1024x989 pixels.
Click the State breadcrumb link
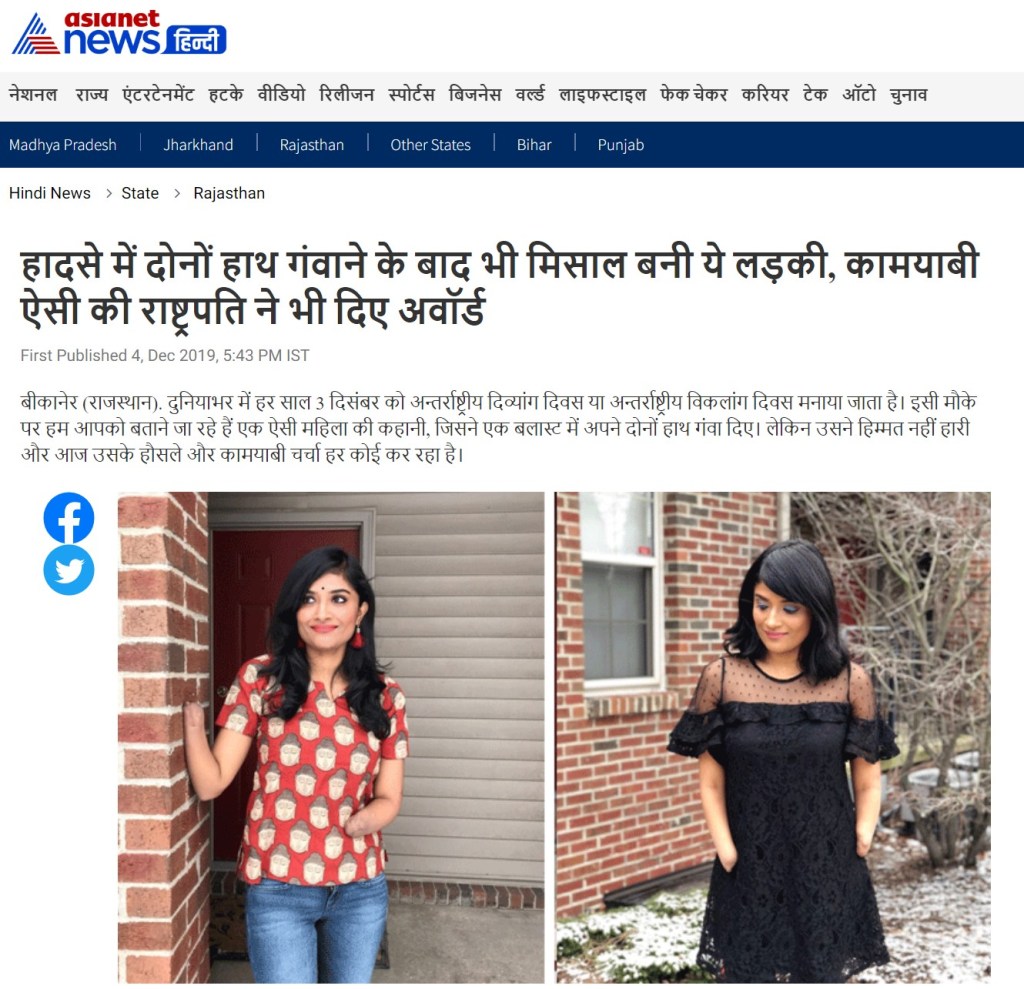click(x=140, y=193)
